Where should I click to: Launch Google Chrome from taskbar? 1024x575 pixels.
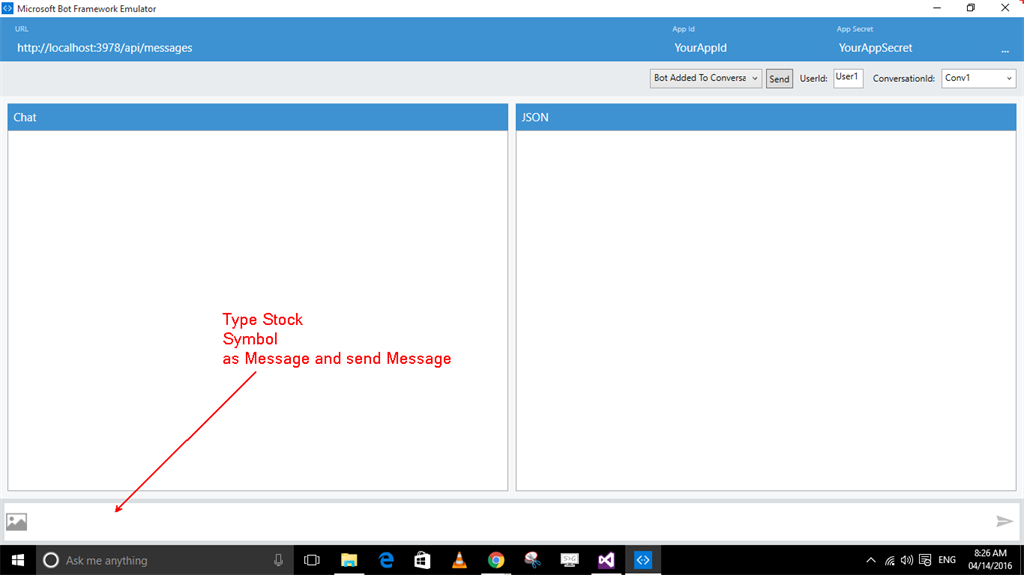tap(496, 560)
